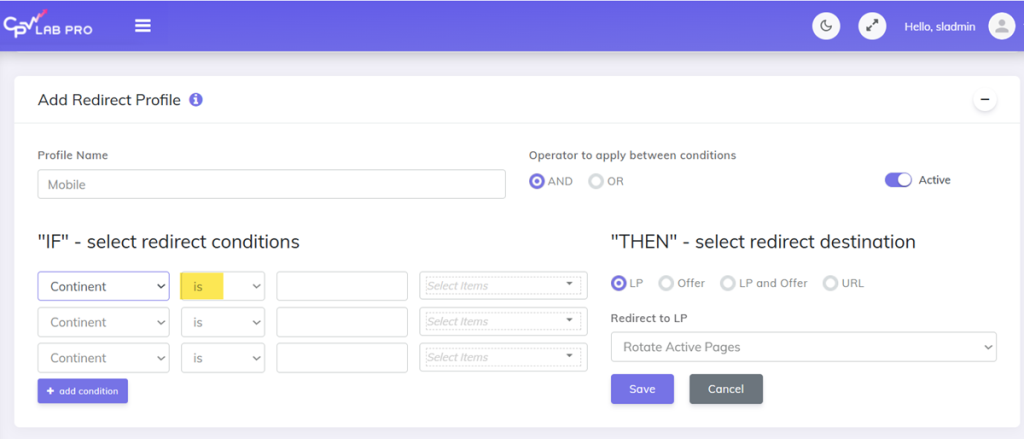Click the Cancel button
The image size is (1024, 439).
coord(726,389)
